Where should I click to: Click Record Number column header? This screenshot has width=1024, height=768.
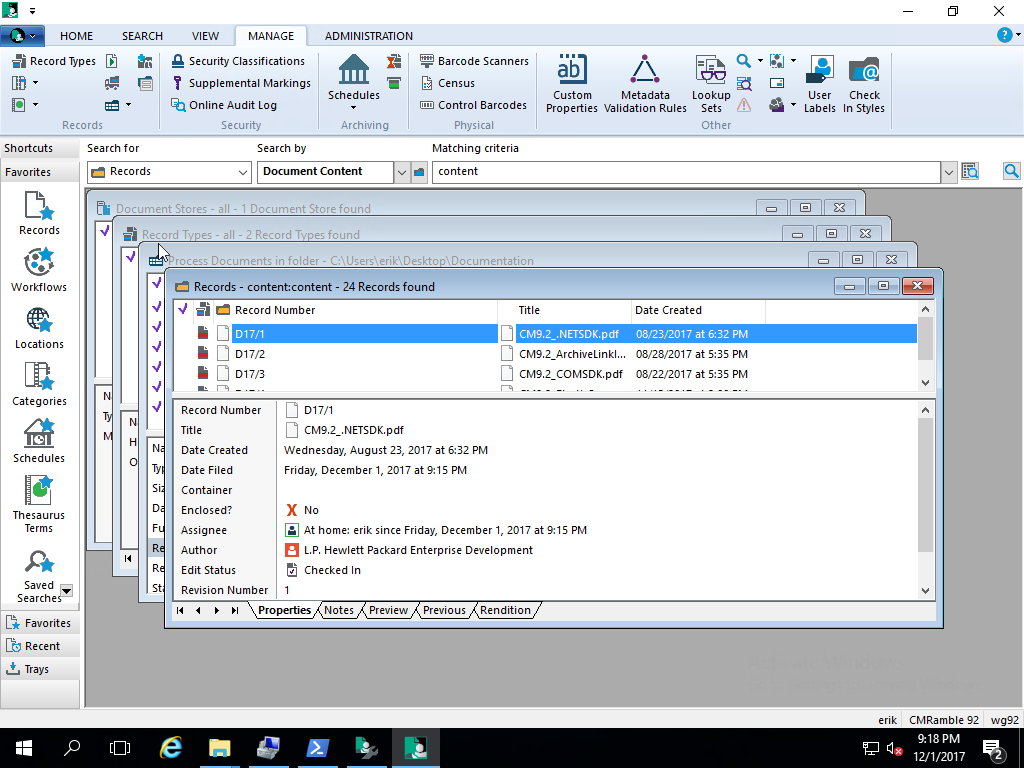point(275,310)
